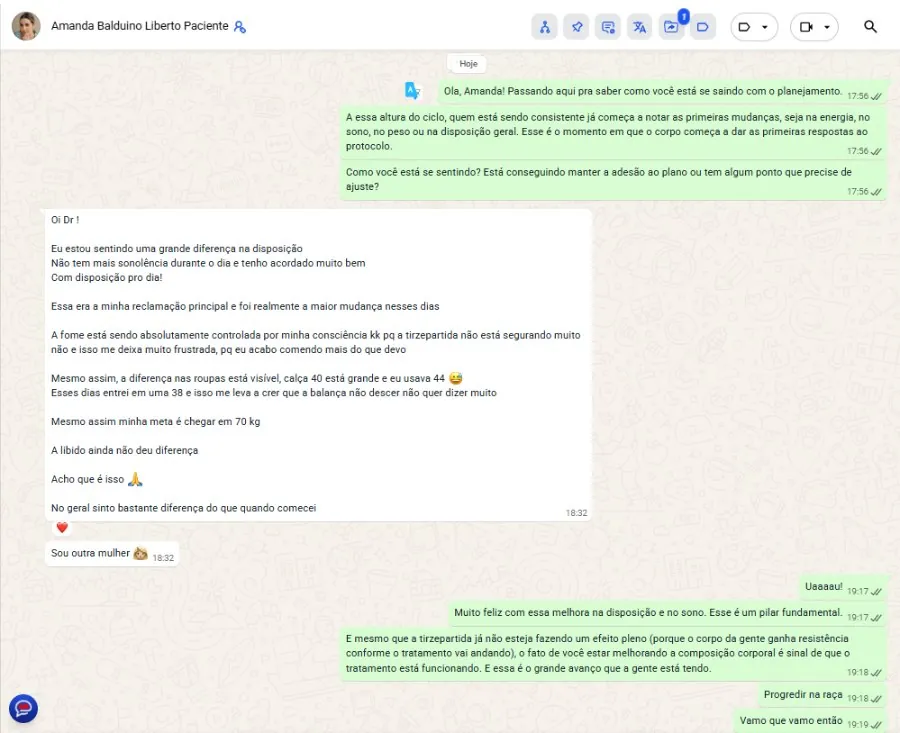Image resolution: width=900 pixels, height=733 pixels.
Task: Select the message 'Sou outra mulher'
Action: tap(112, 553)
